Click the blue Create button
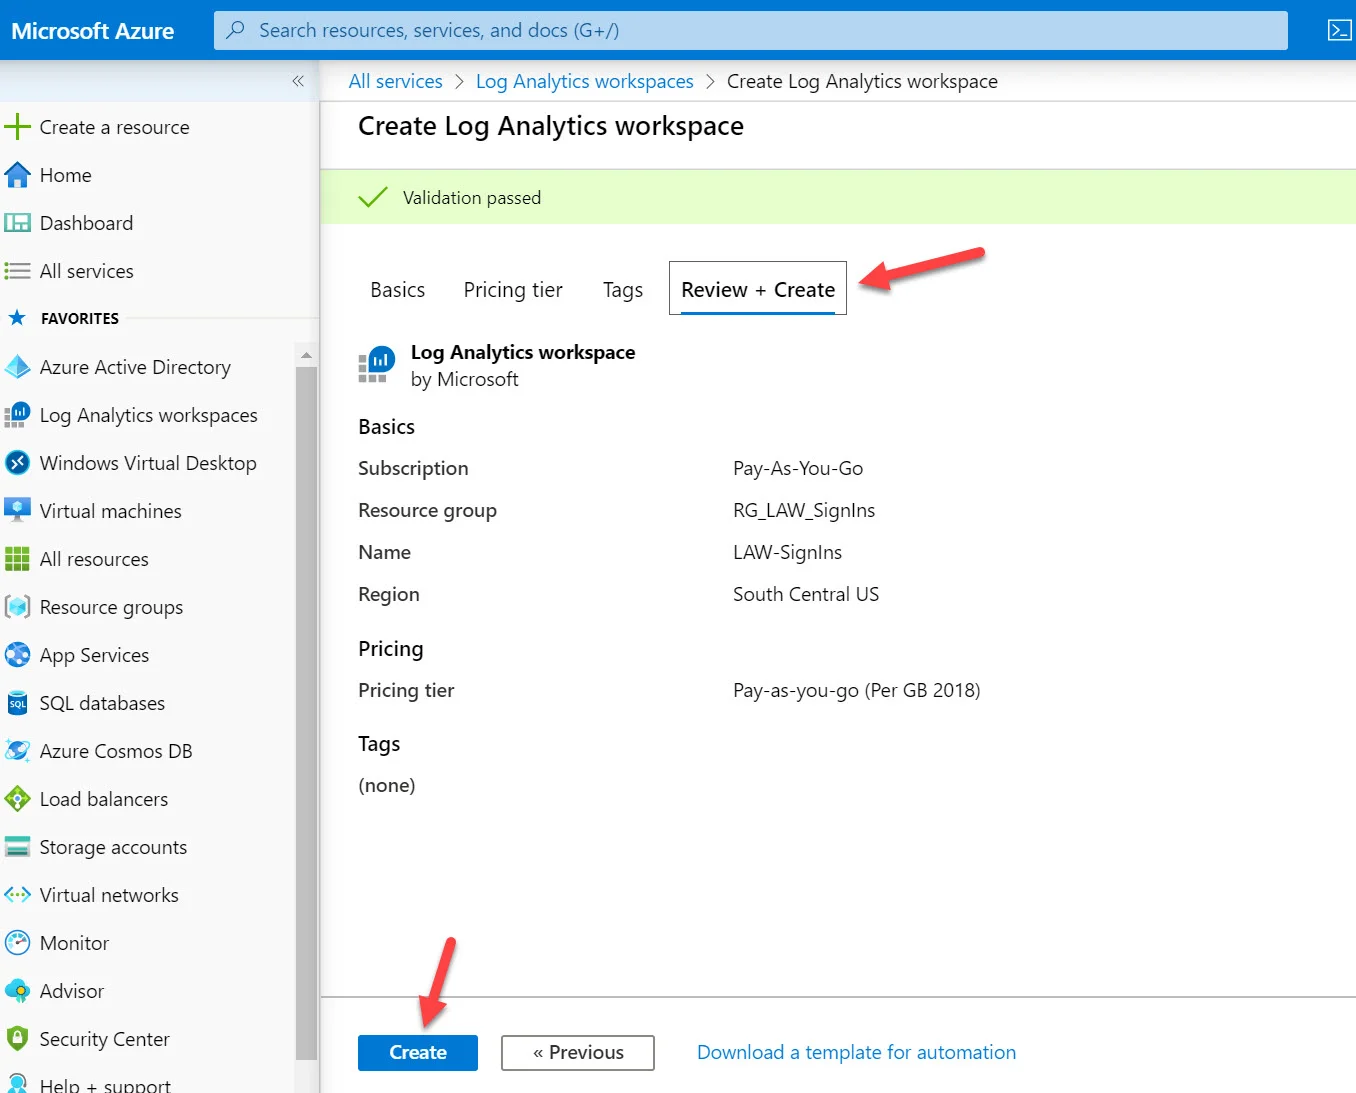Image resolution: width=1356 pixels, height=1093 pixels. [418, 1052]
